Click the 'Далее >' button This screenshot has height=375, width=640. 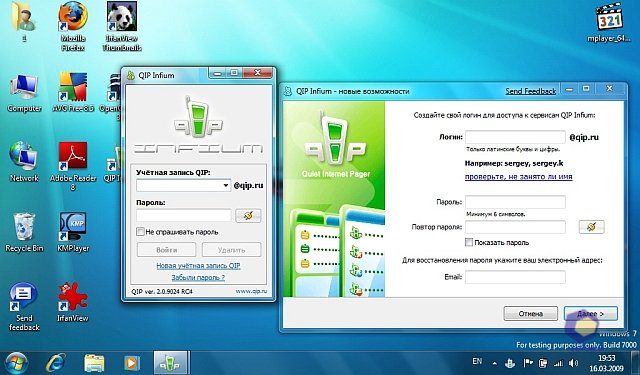tap(591, 313)
